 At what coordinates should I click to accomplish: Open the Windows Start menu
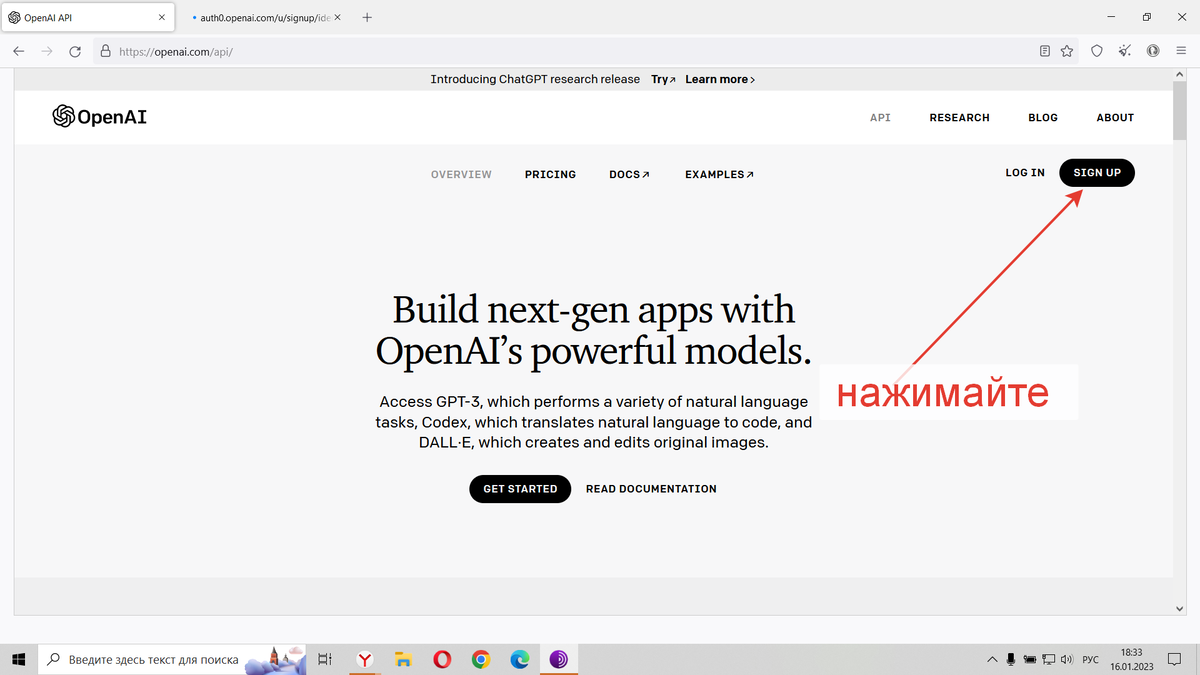[x=19, y=659]
